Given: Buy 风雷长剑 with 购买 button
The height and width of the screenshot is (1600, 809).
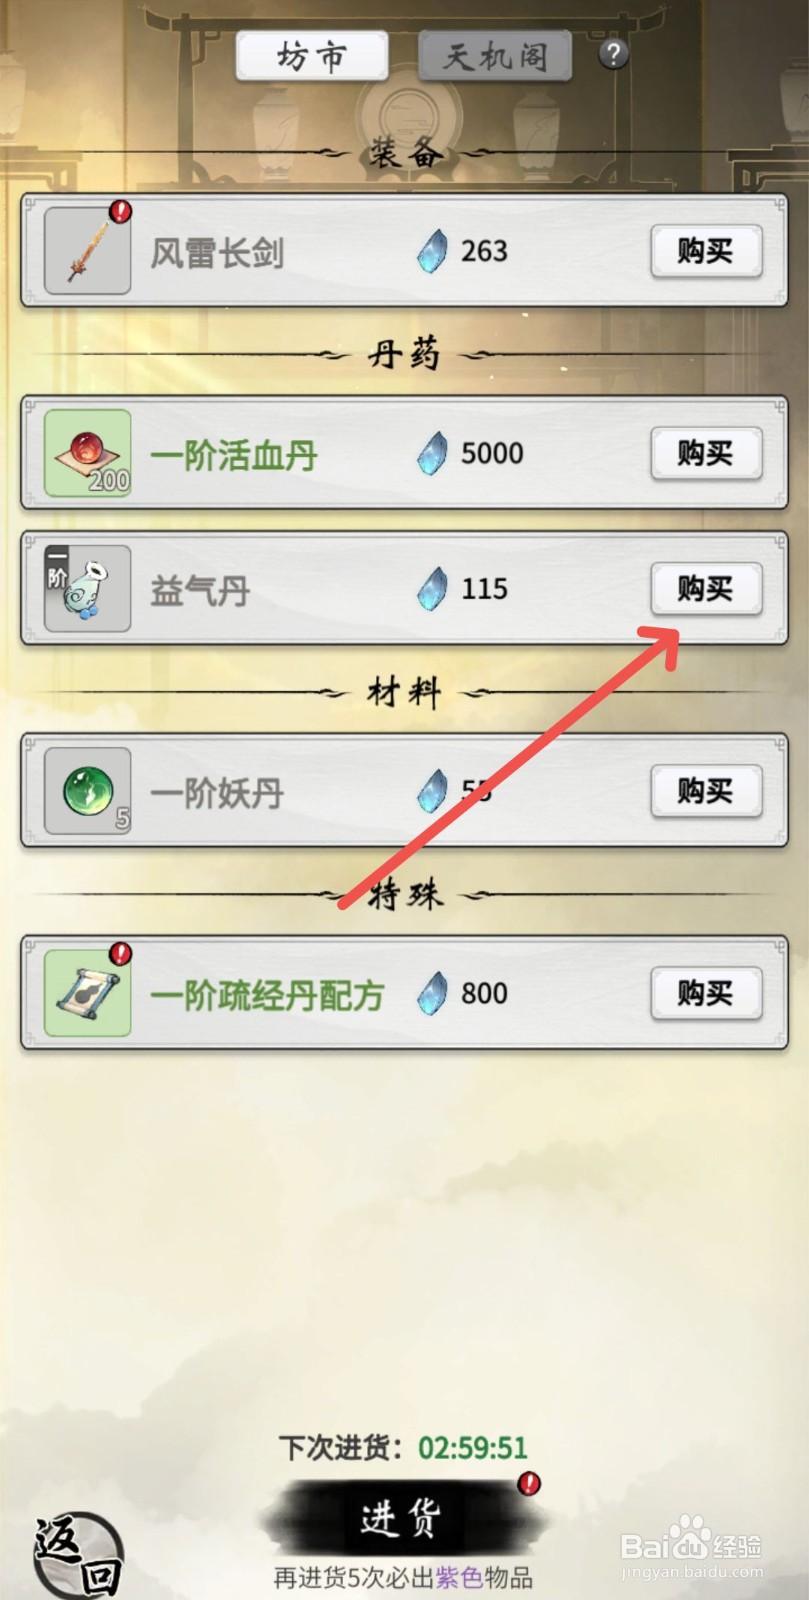Looking at the screenshot, I should [x=706, y=251].
